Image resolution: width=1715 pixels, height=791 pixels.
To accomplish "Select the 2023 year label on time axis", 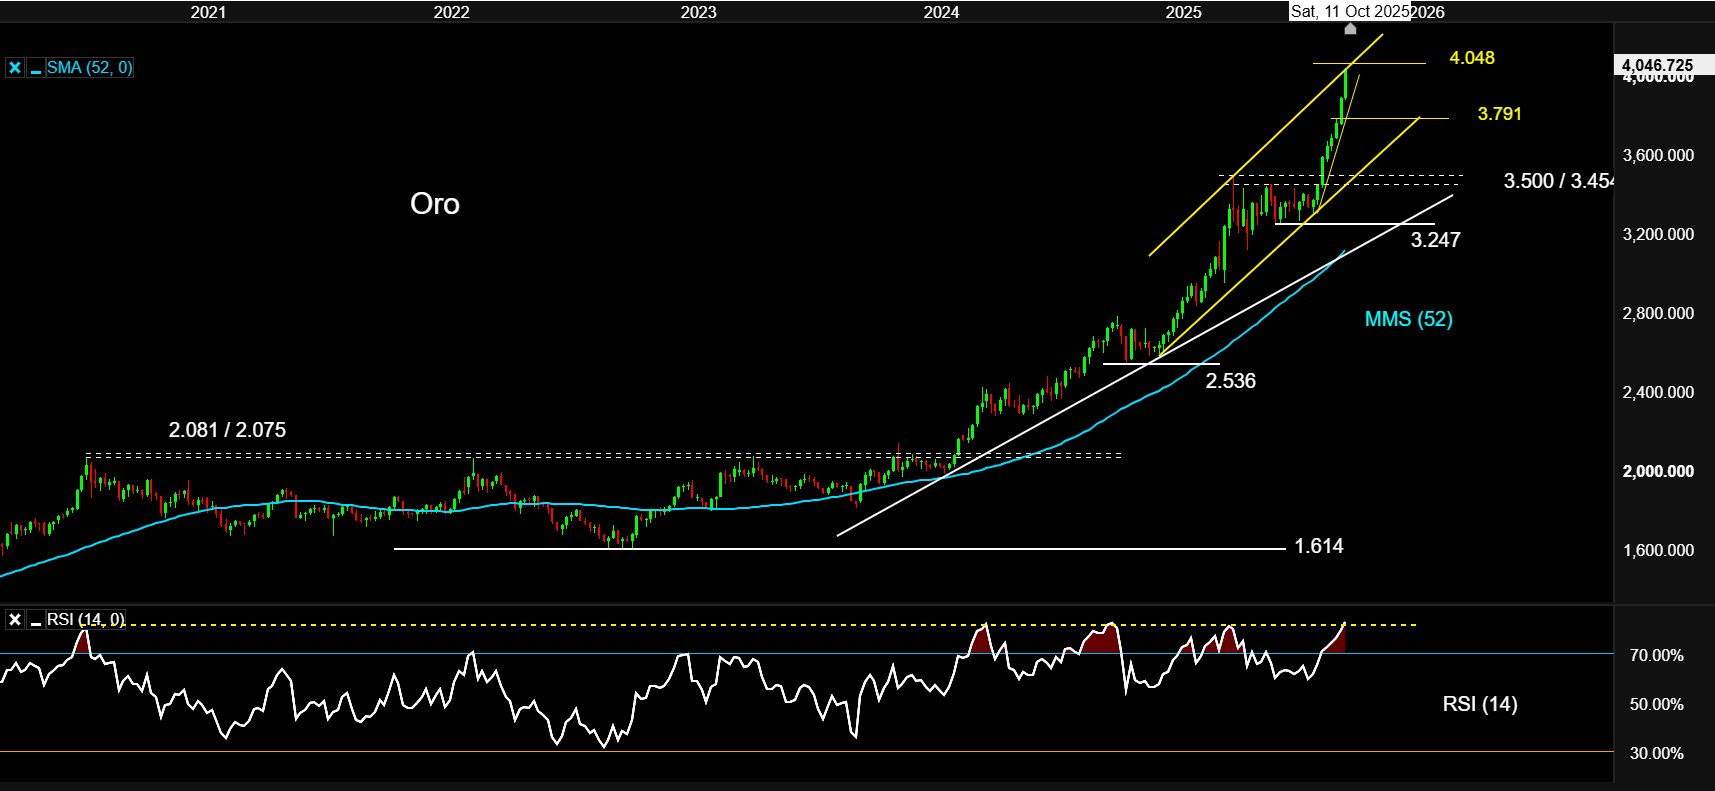I will (698, 12).
